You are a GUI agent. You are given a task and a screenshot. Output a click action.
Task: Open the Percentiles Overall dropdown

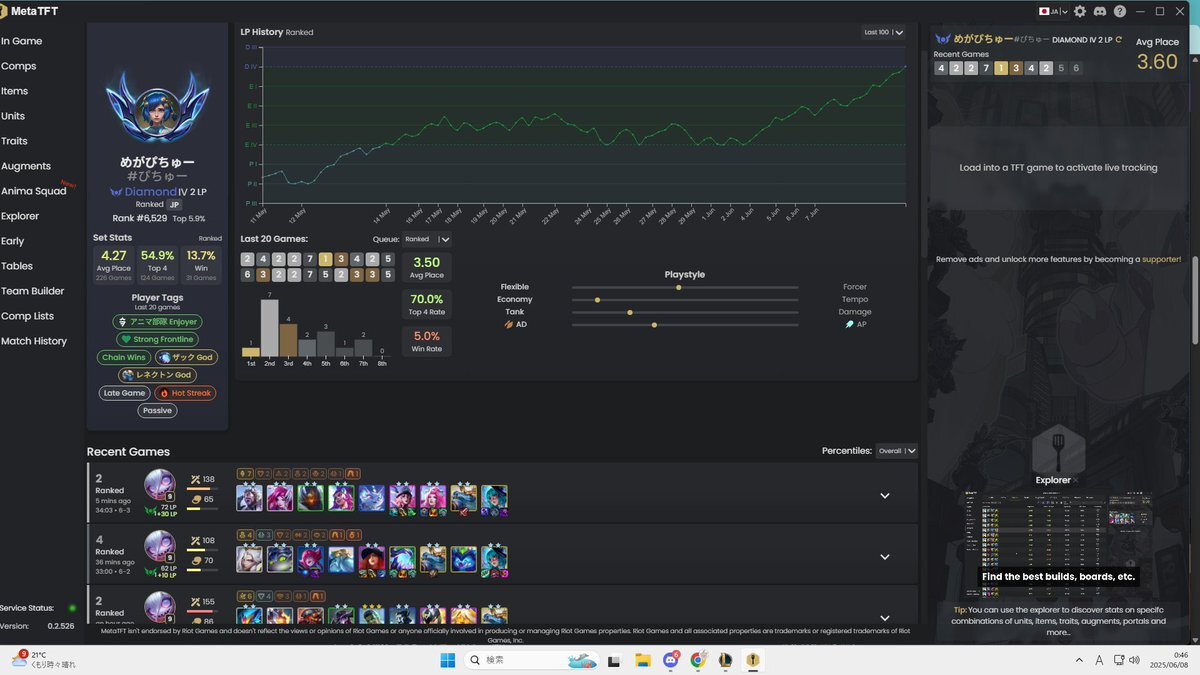click(896, 451)
